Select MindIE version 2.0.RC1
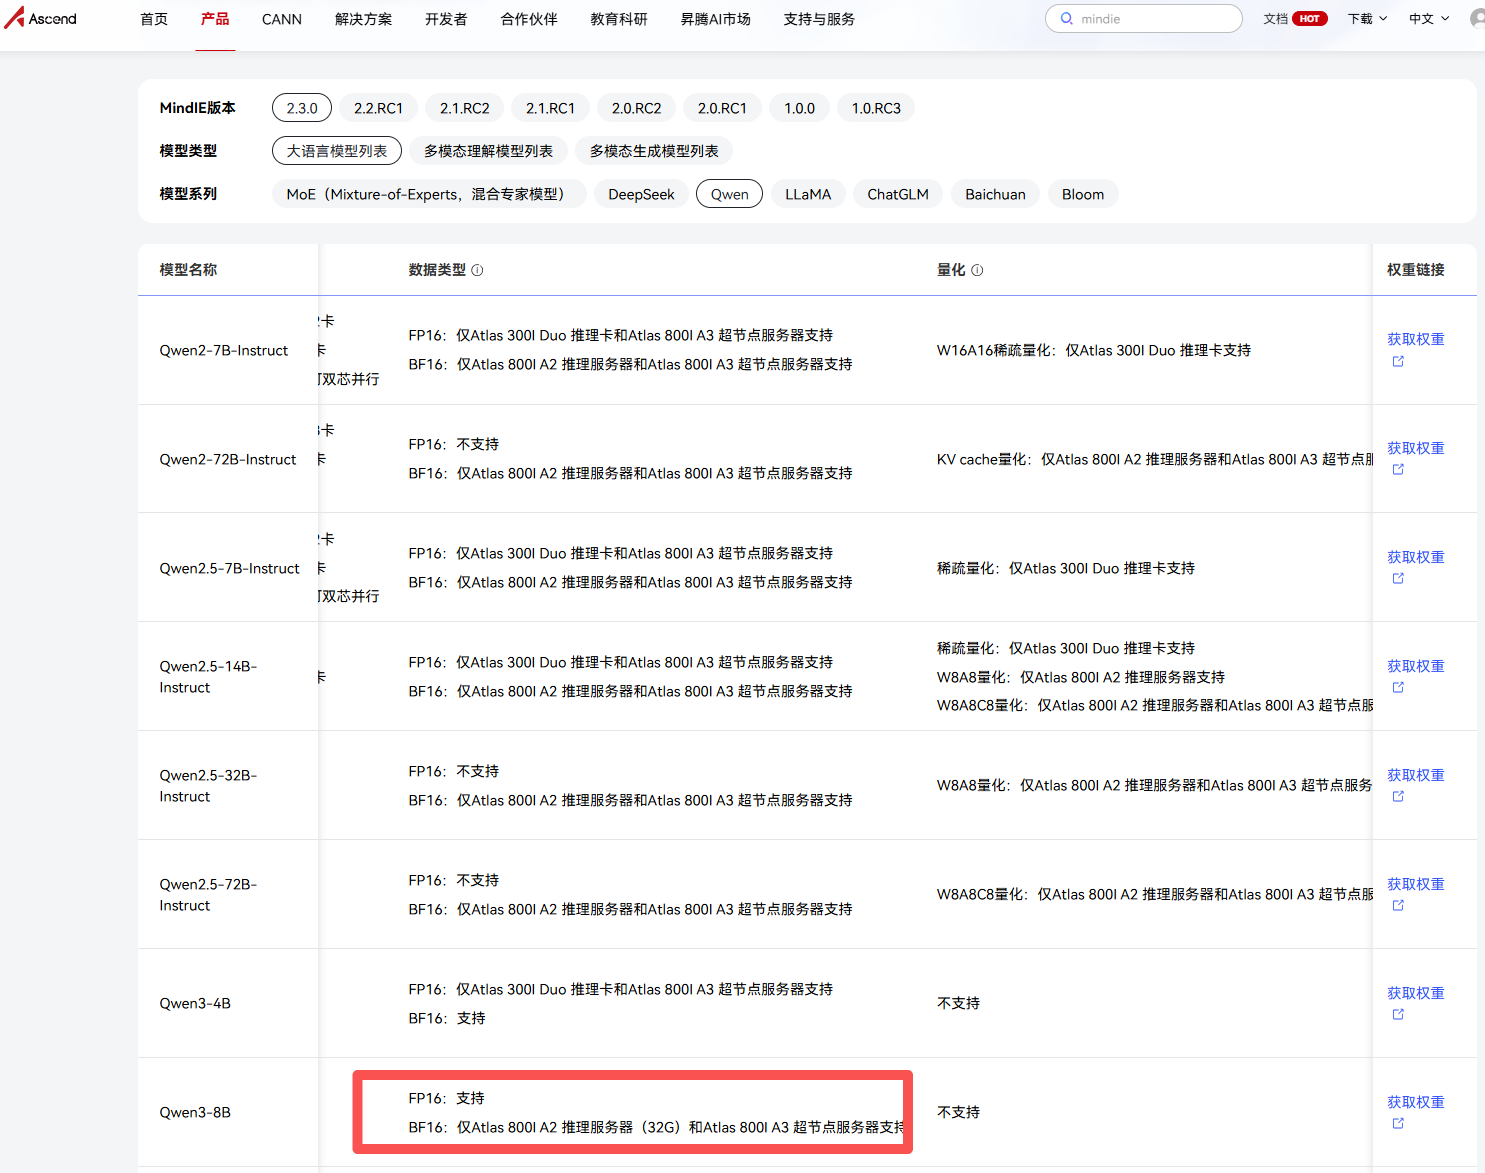The width and height of the screenshot is (1485, 1173). coord(722,108)
